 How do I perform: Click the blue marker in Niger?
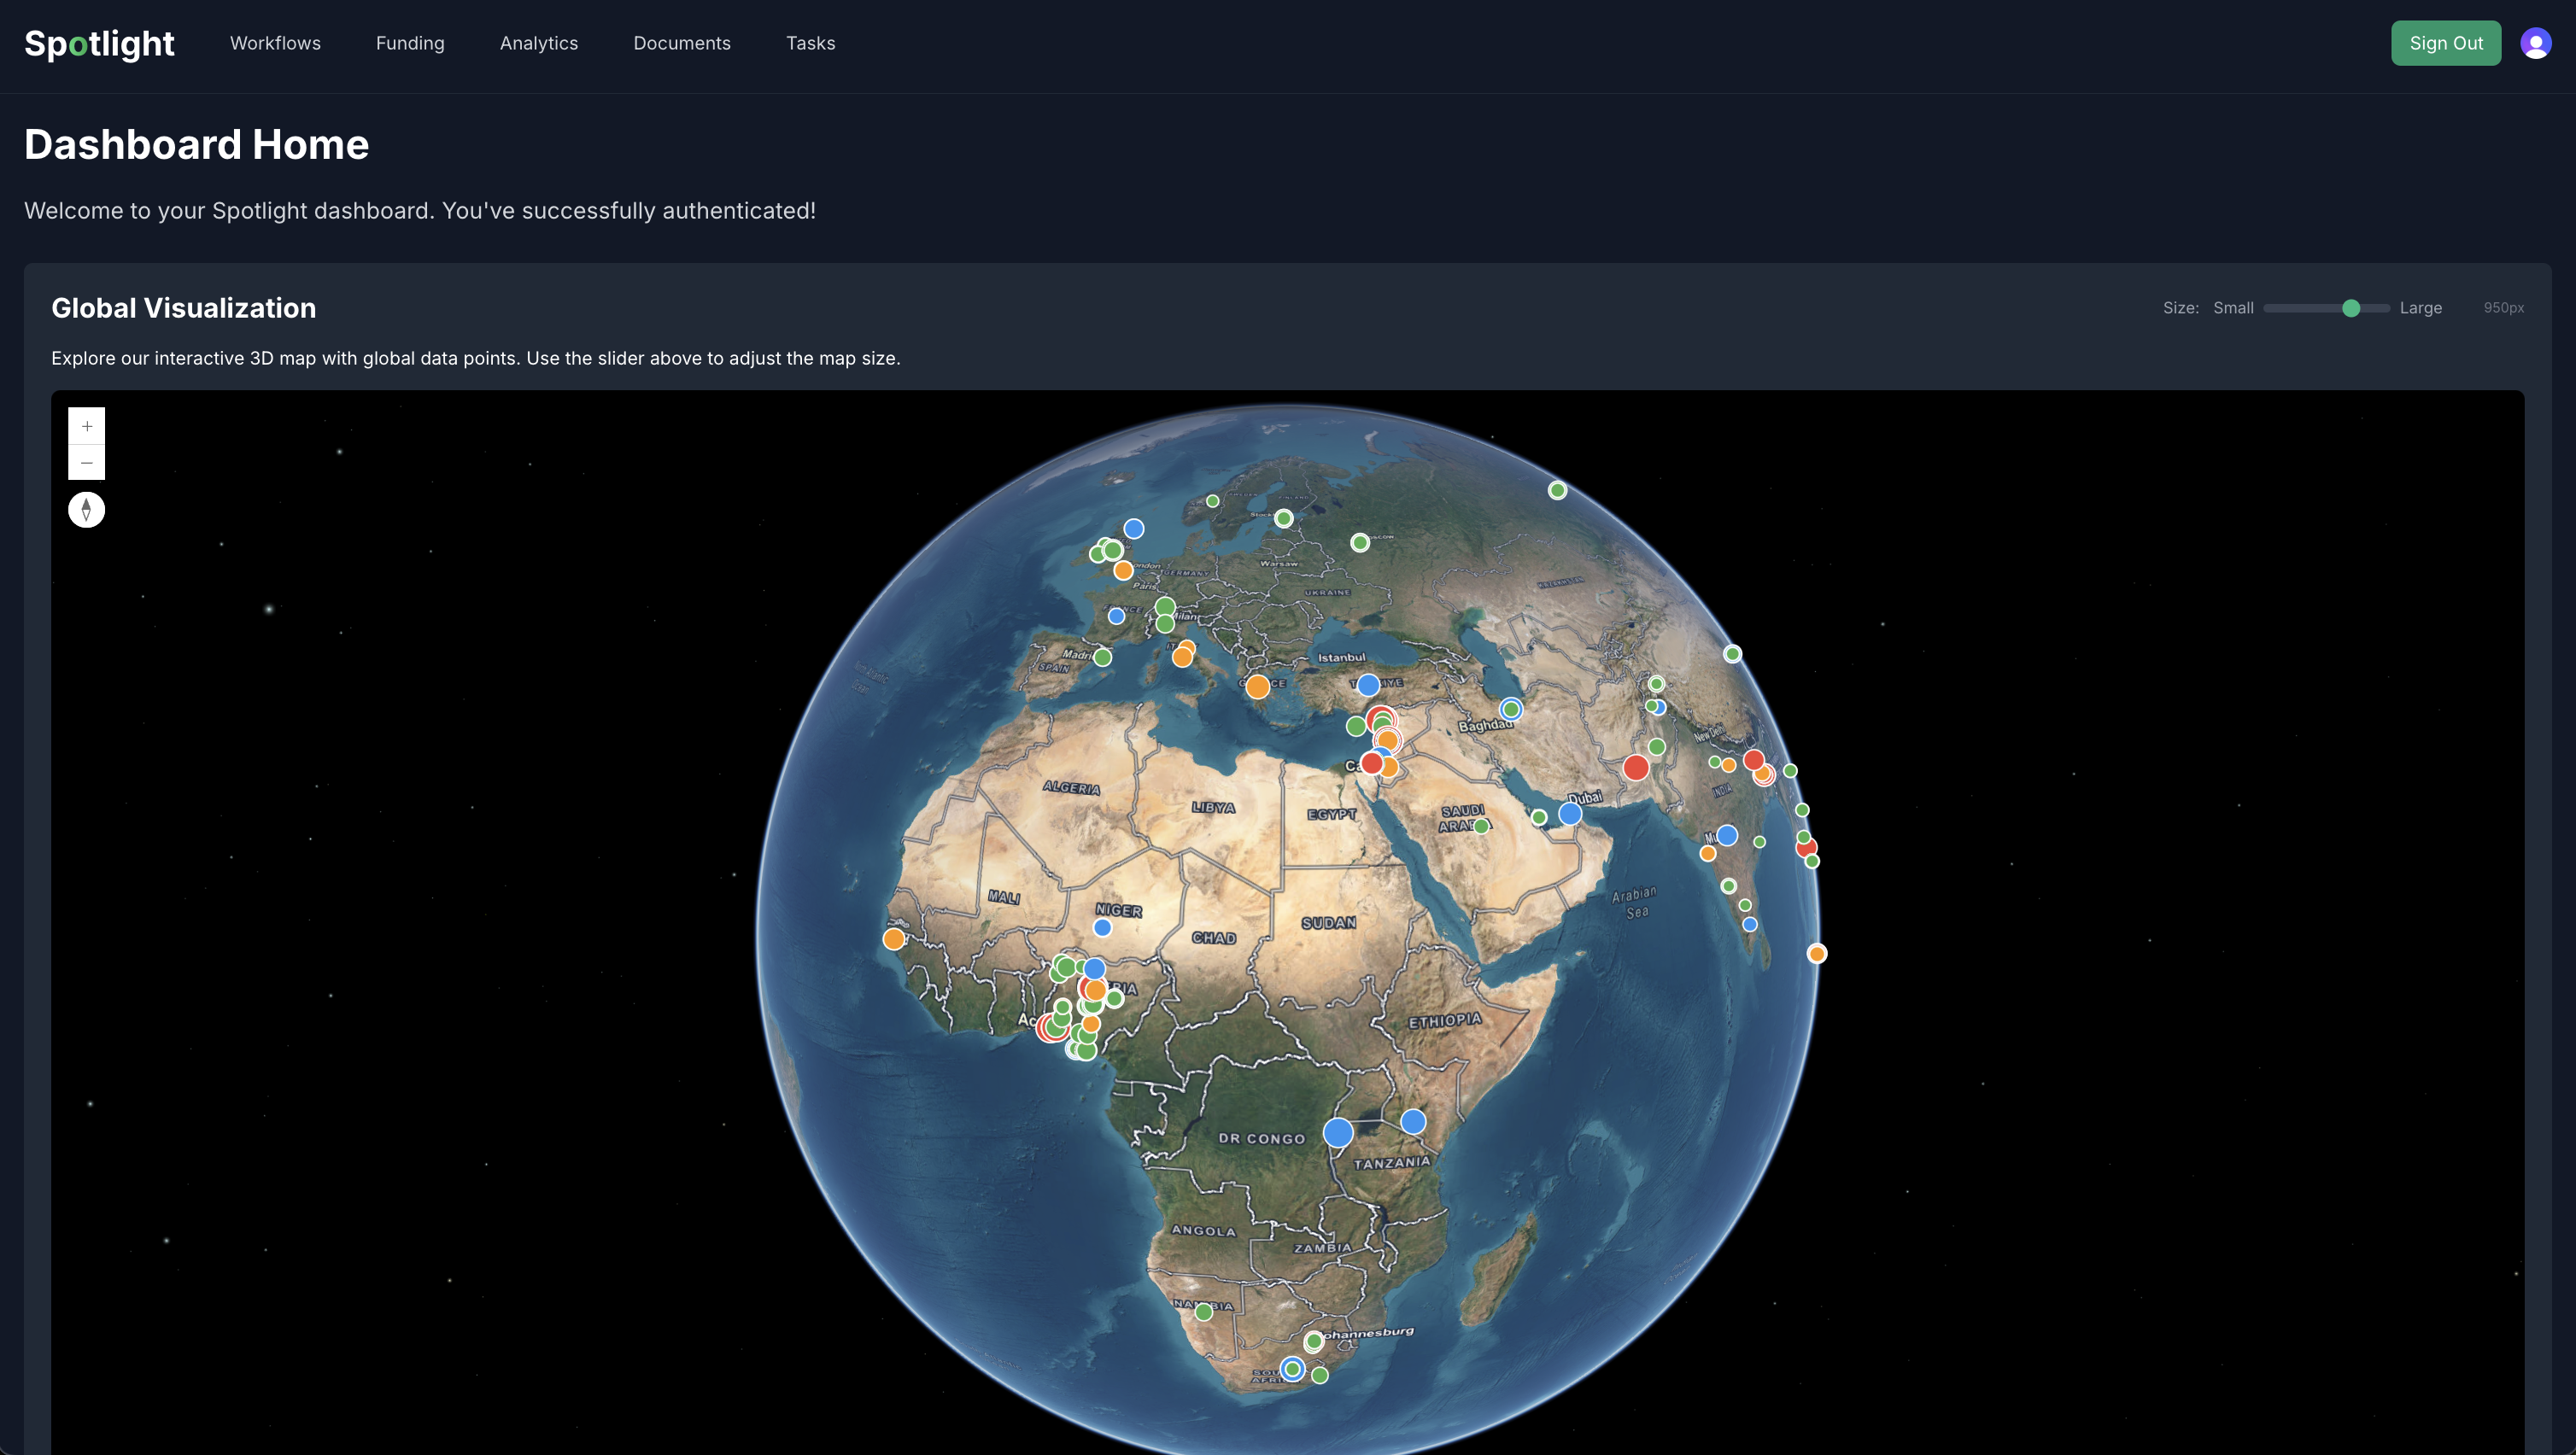(x=1102, y=927)
